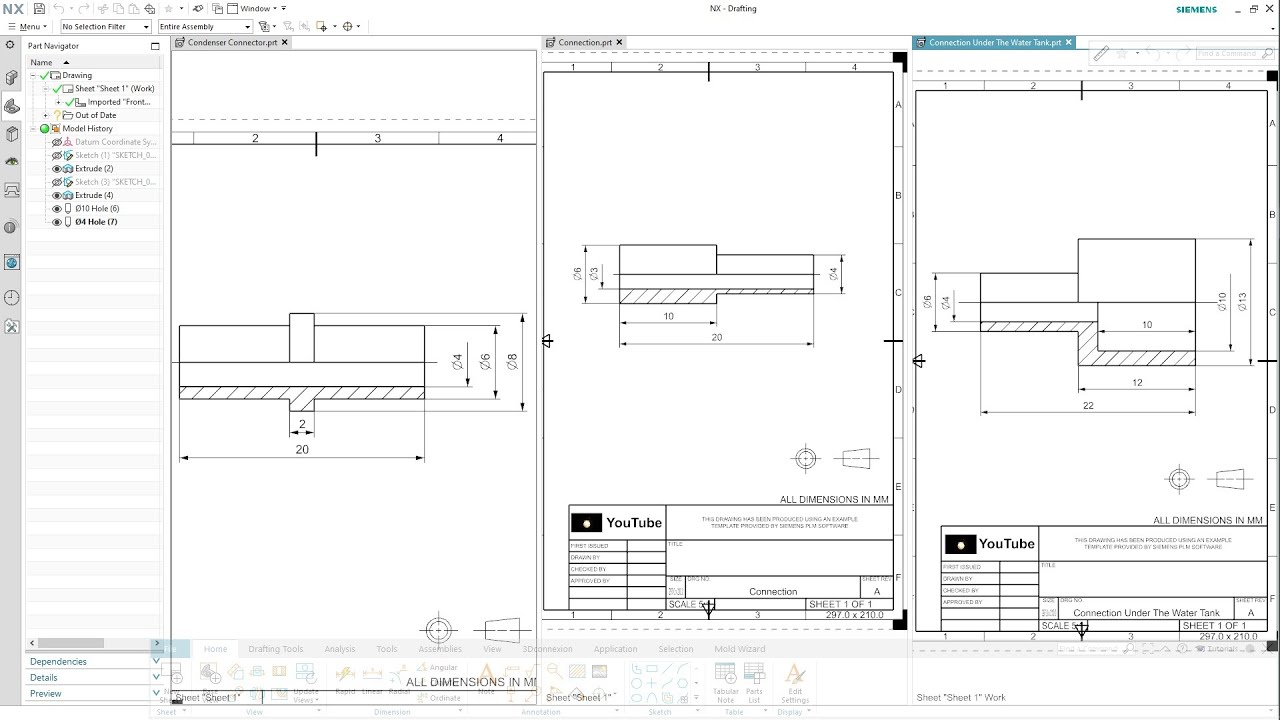Viewport: 1280px width, 720px height.
Task: Click the selection scope filter icon
Action: pyautogui.click(x=264, y=26)
